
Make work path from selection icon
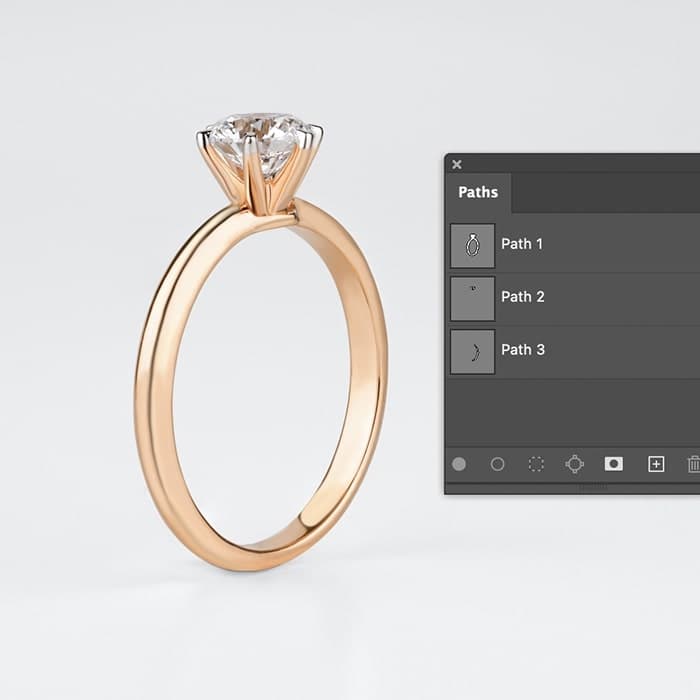pyautogui.click(x=575, y=464)
